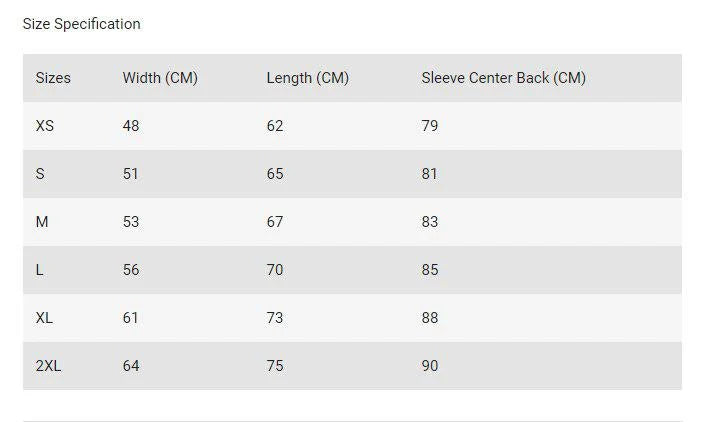Select the 2XL size row label

[48, 366]
